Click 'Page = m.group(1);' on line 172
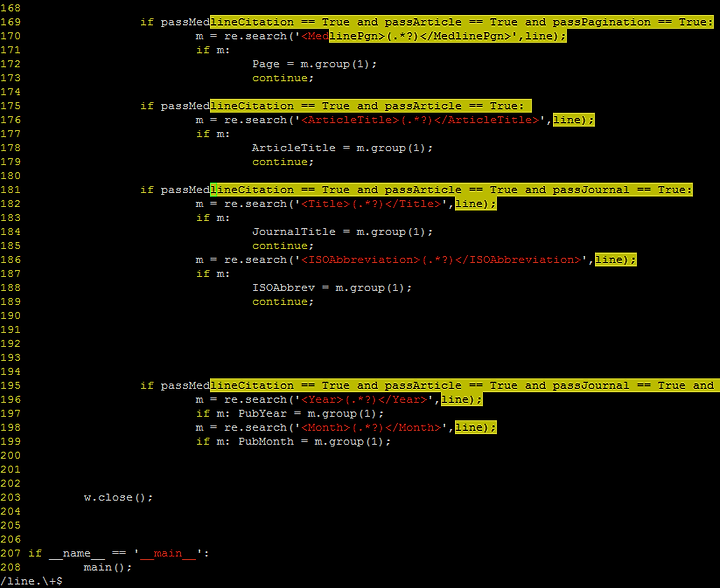 (x=315, y=64)
